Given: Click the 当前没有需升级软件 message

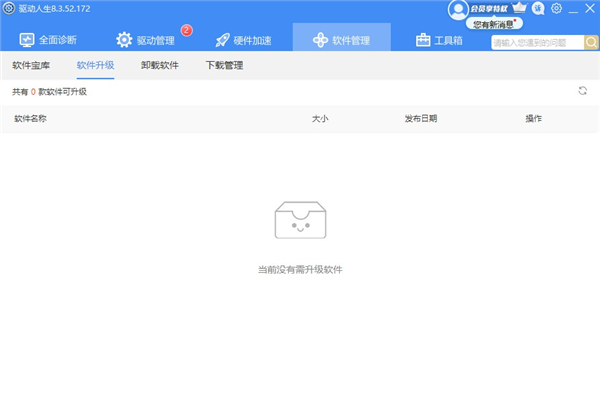Looking at the screenshot, I should coord(300,270).
